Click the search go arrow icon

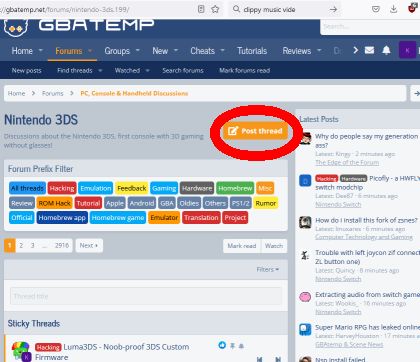(333, 9)
